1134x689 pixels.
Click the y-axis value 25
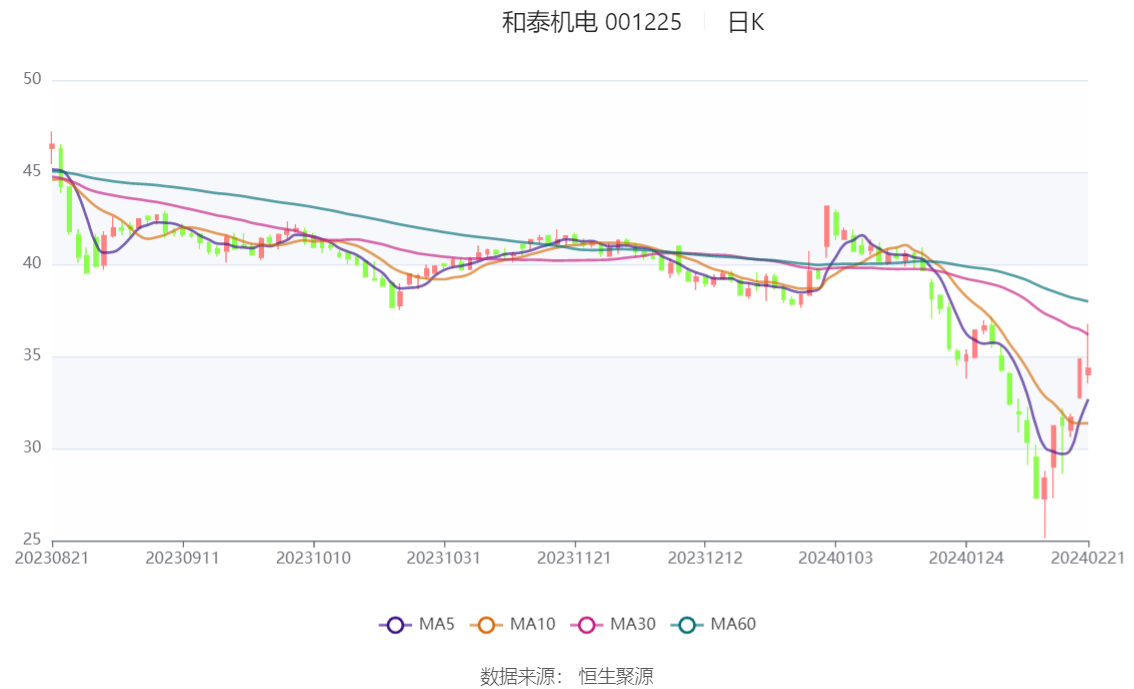point(32,539)
